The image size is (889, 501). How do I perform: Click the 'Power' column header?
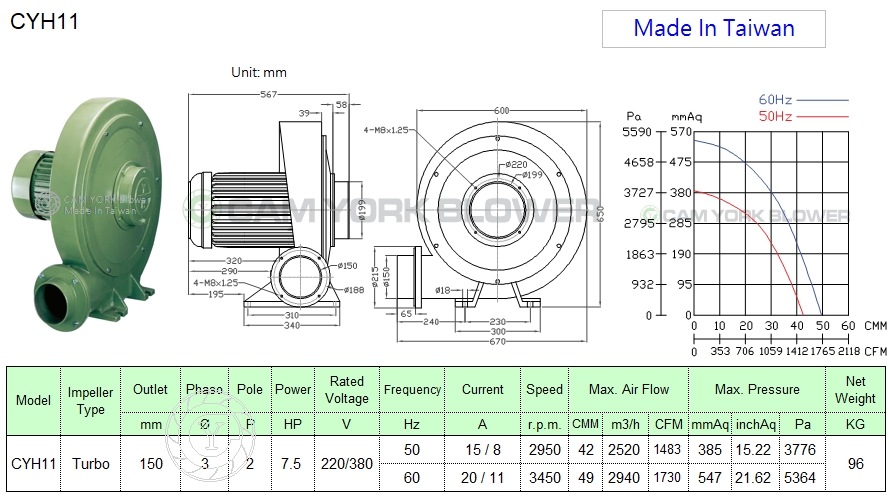[293, 390]
